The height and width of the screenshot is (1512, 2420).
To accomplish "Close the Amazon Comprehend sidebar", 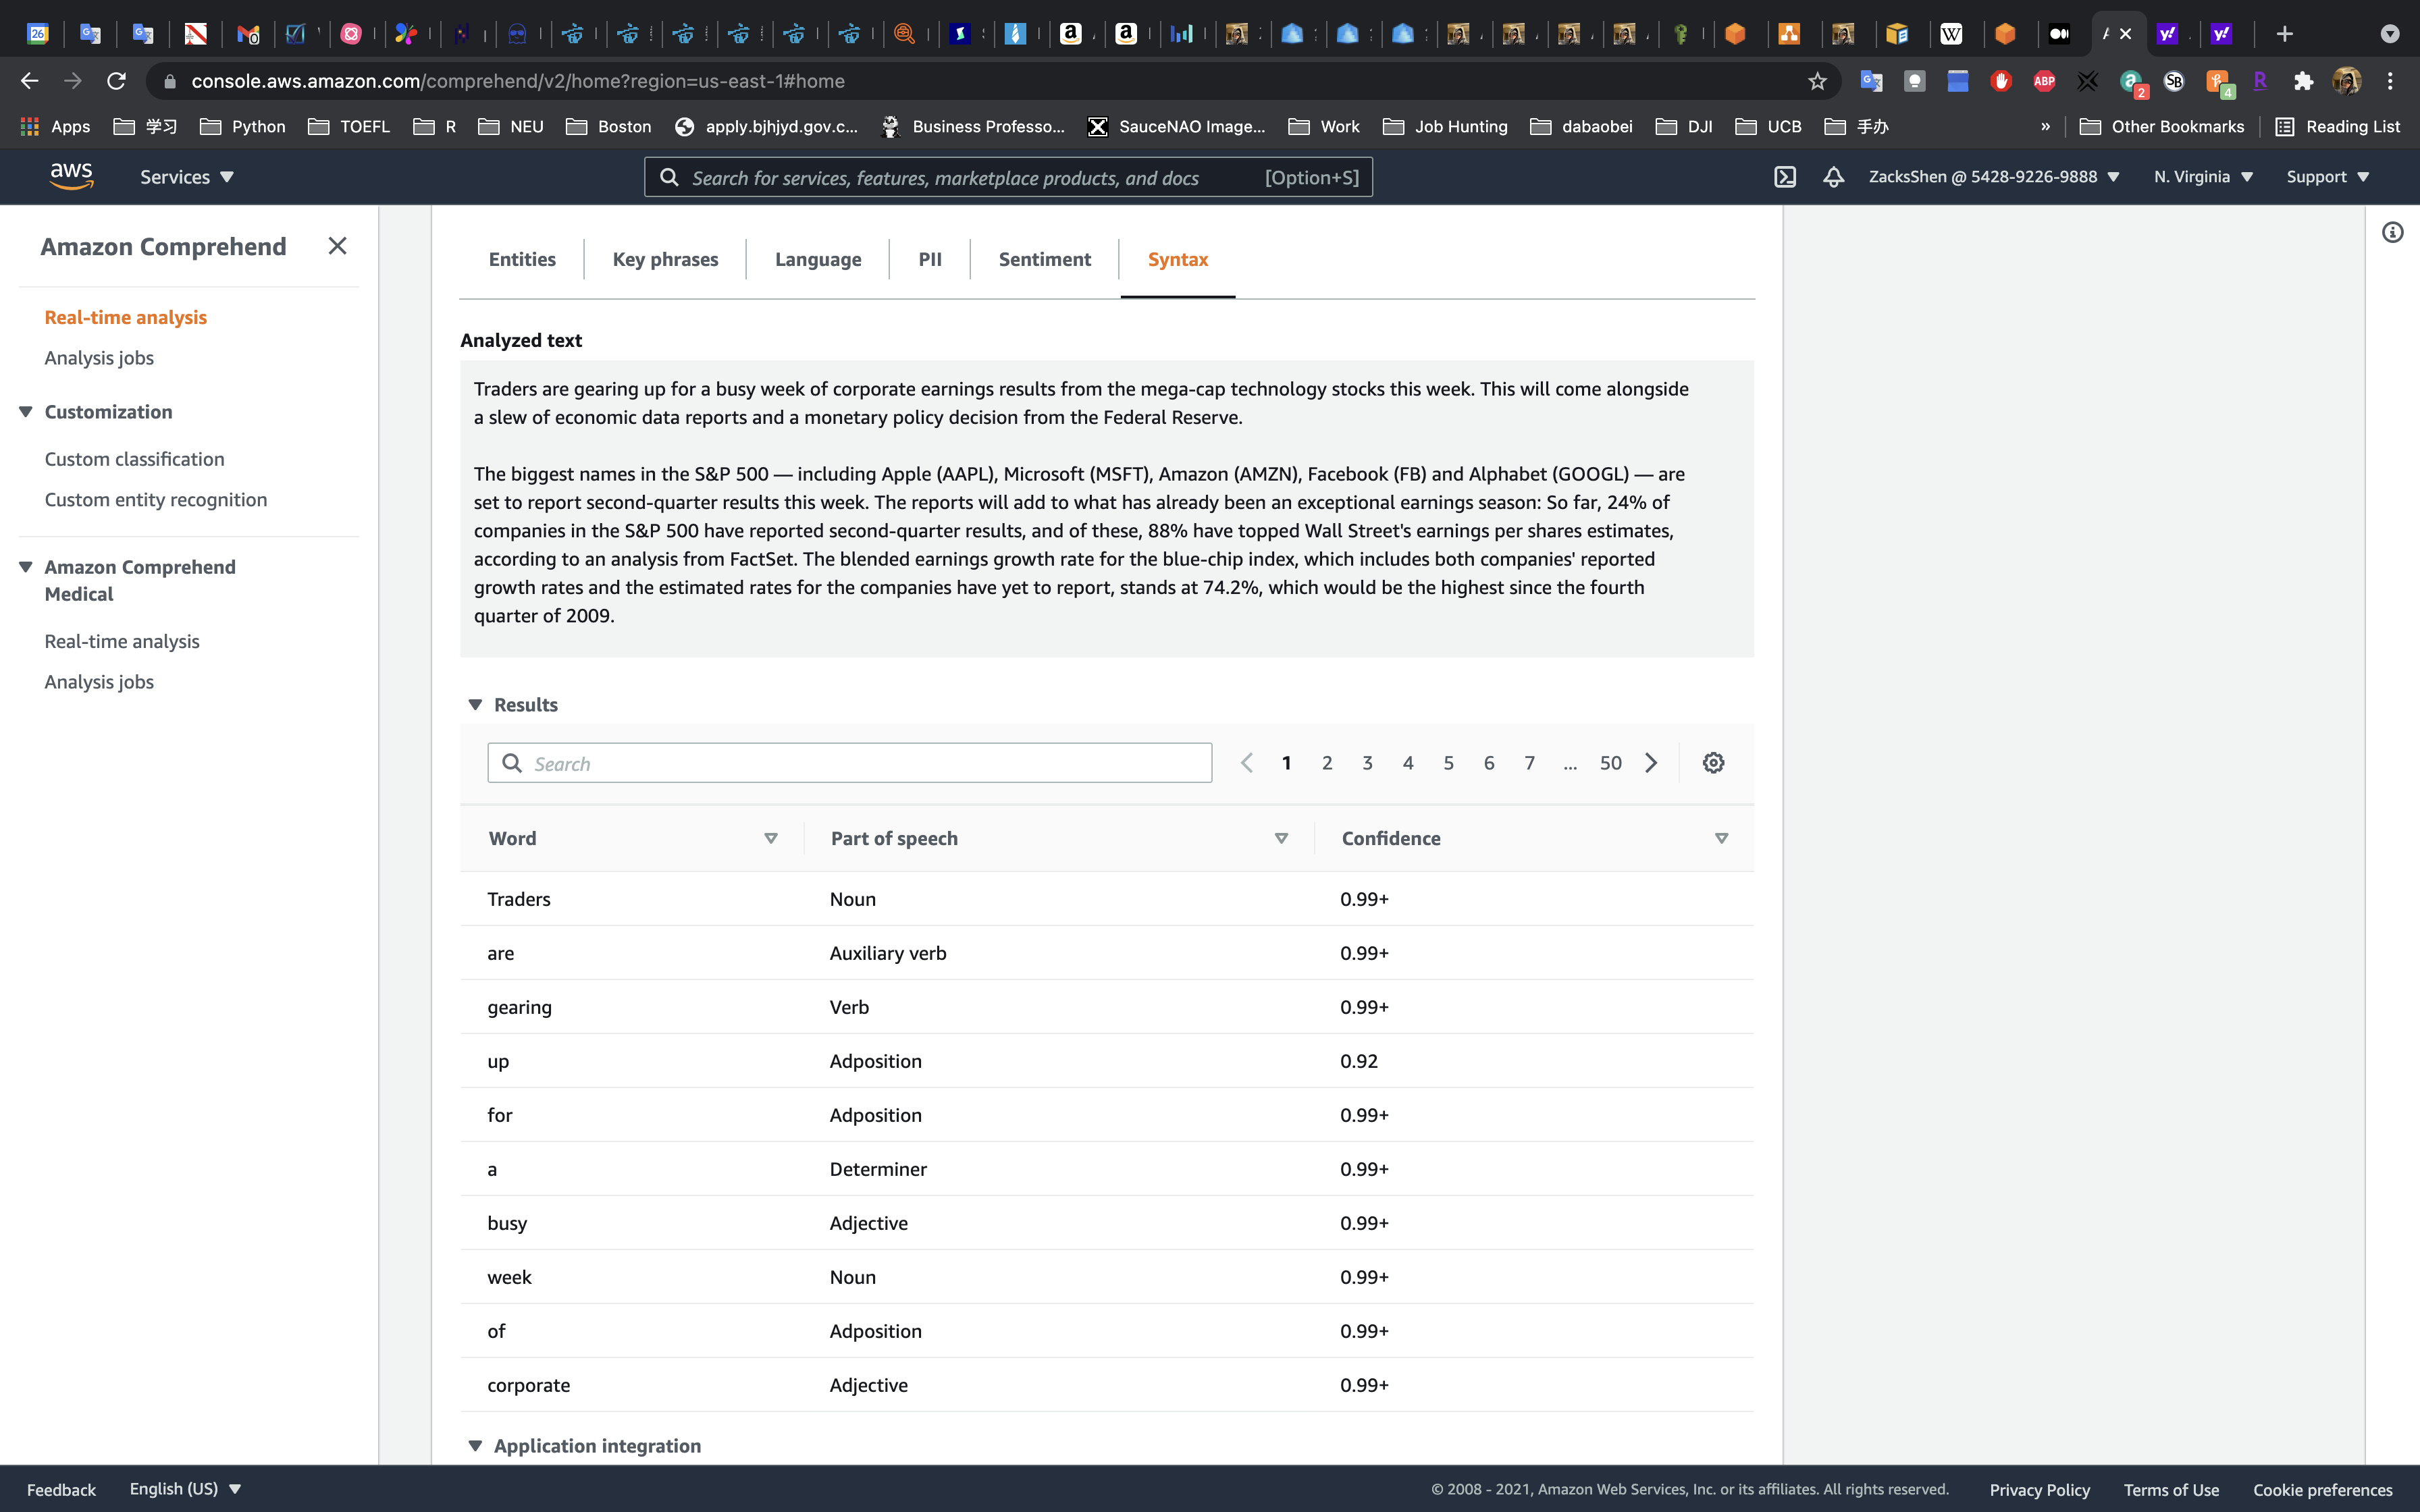I will [337, 246].
